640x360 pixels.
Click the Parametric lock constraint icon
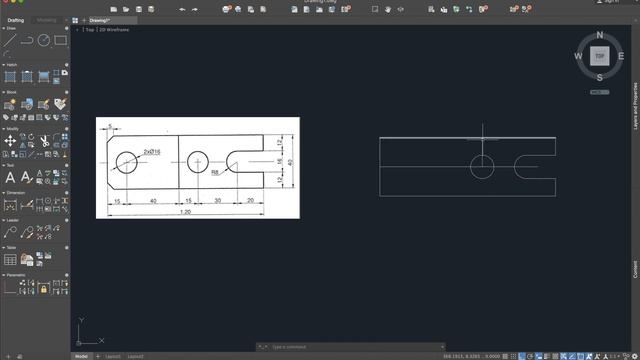(x=44, y=288)
